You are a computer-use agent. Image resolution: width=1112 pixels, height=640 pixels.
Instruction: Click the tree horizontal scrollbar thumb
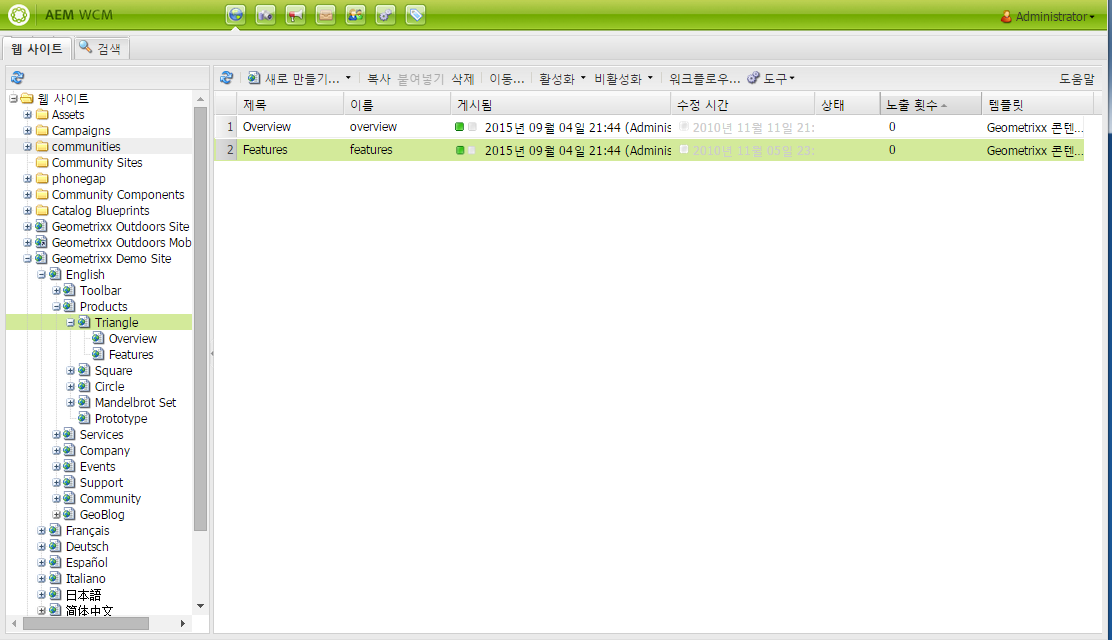[x=86, y=623]
